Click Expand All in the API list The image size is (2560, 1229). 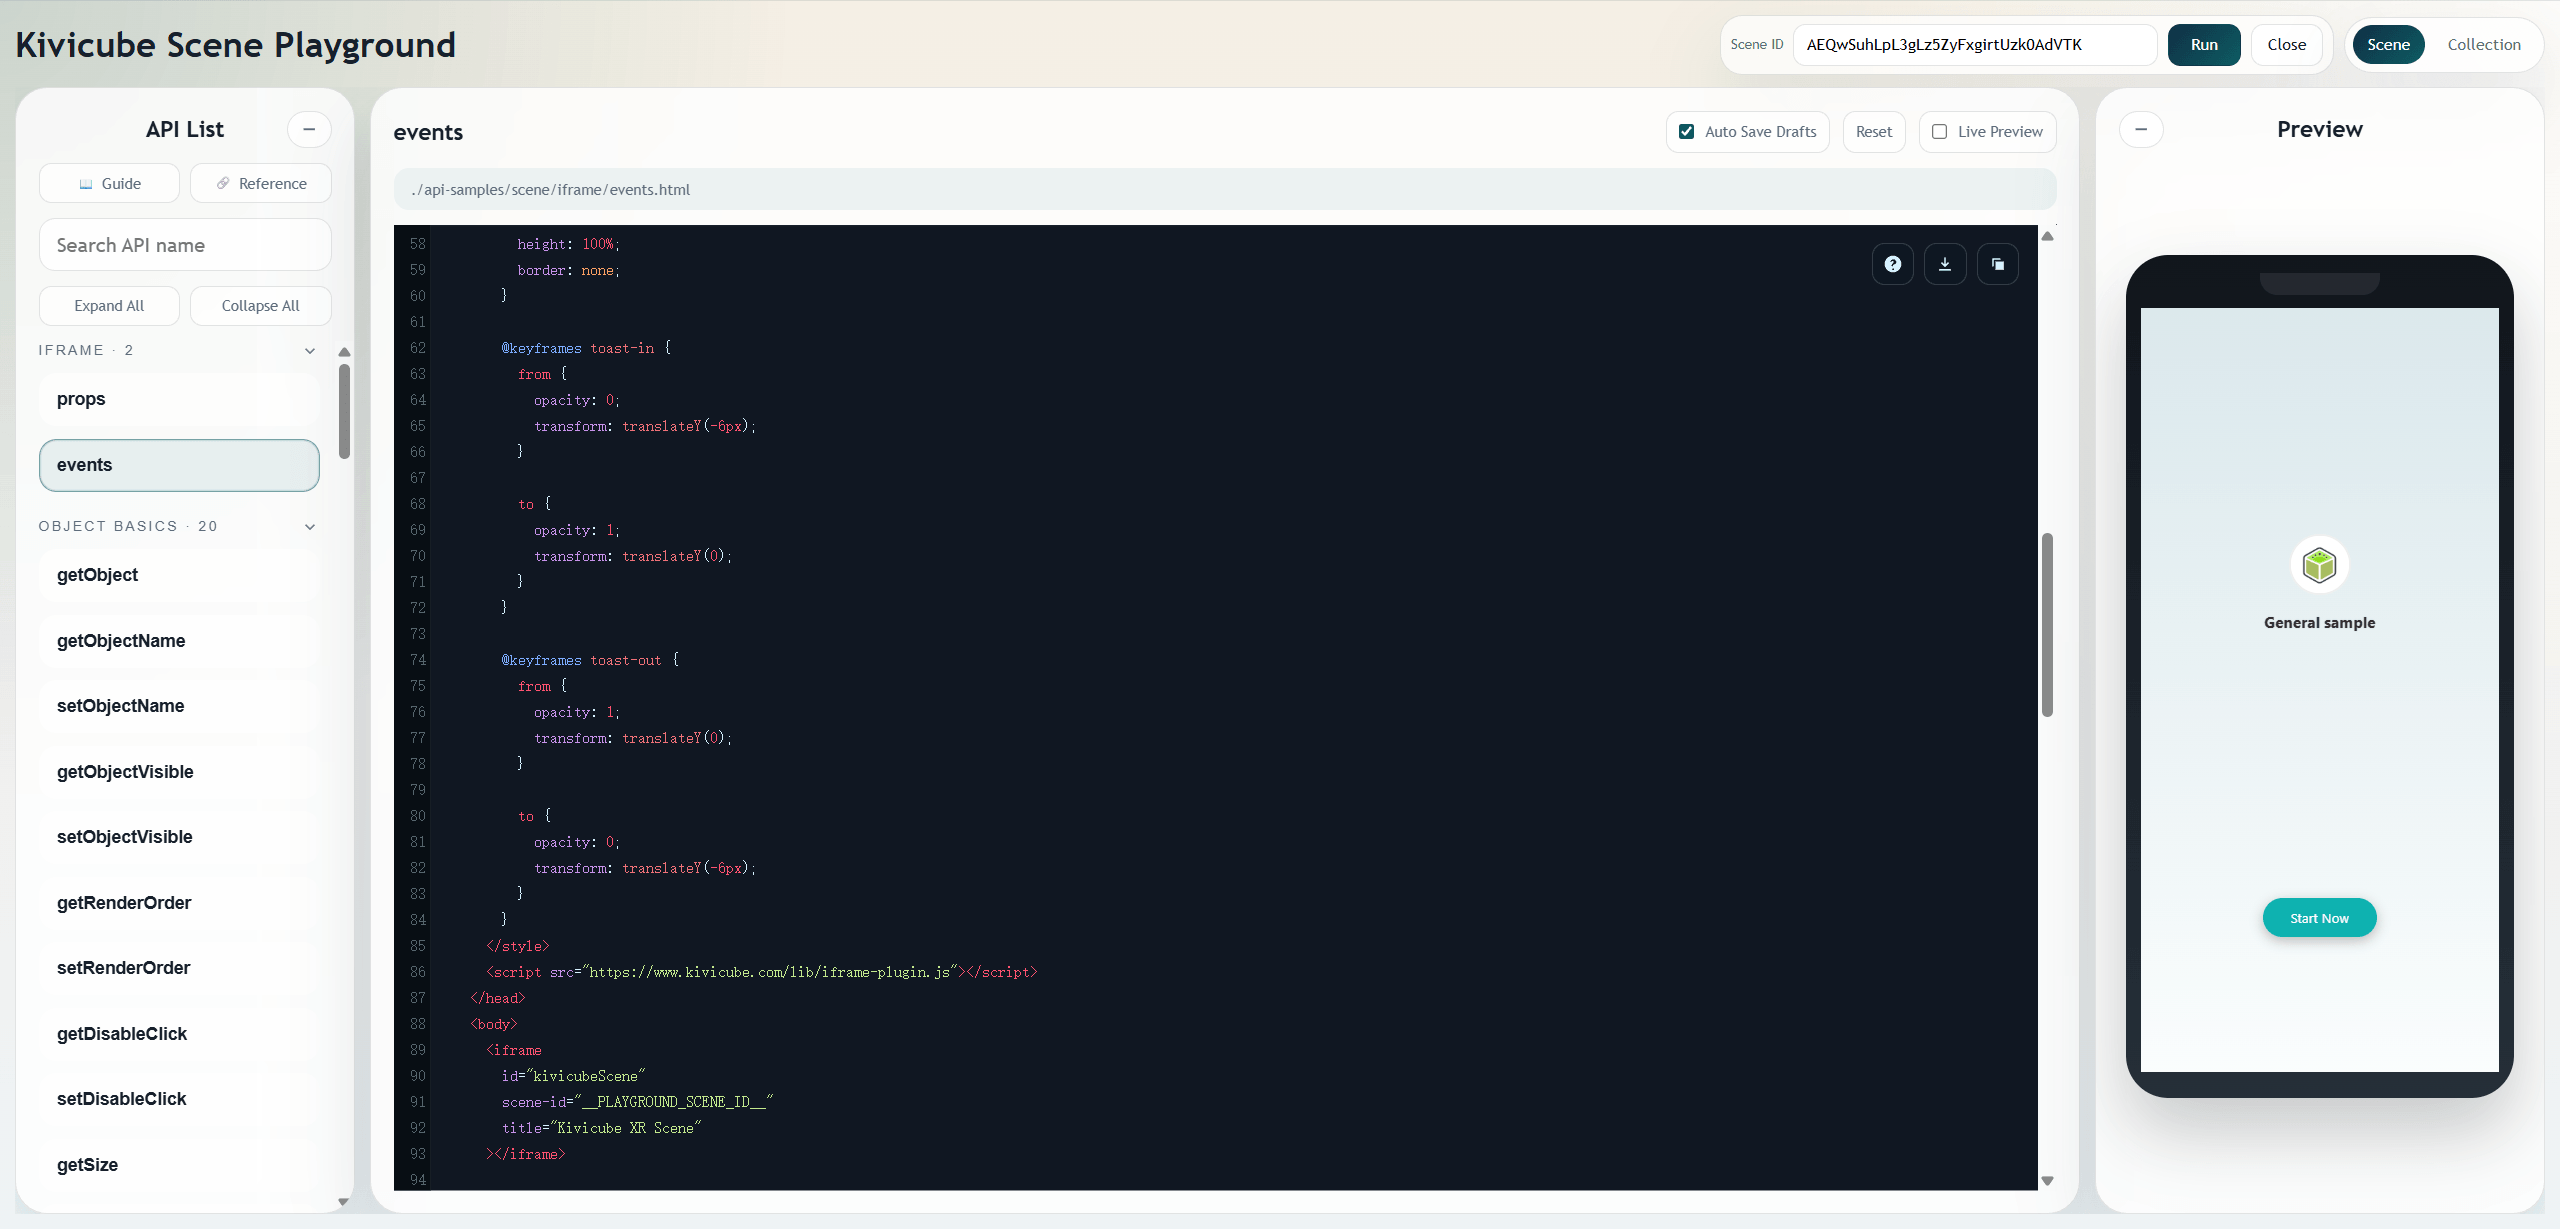click(110, 306)
